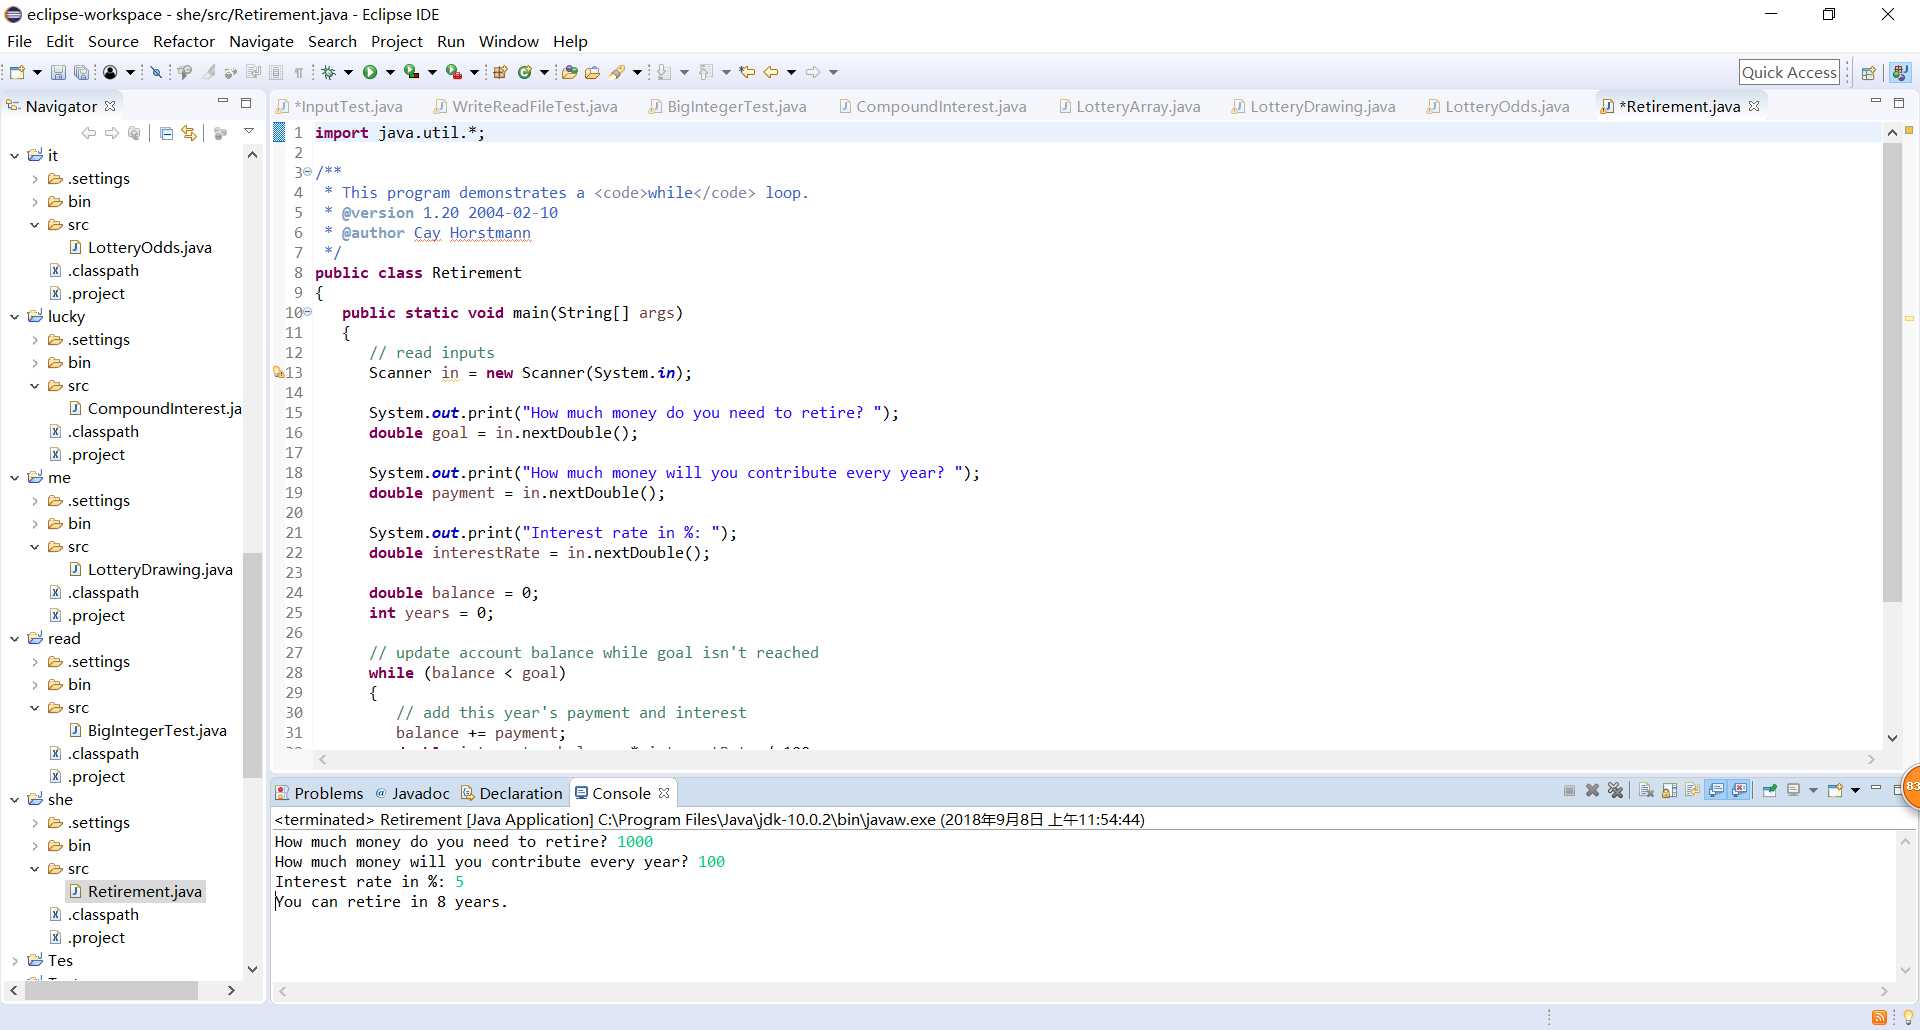
Task: Click the Pin Console icon
Action: (x=1770, y=790)
